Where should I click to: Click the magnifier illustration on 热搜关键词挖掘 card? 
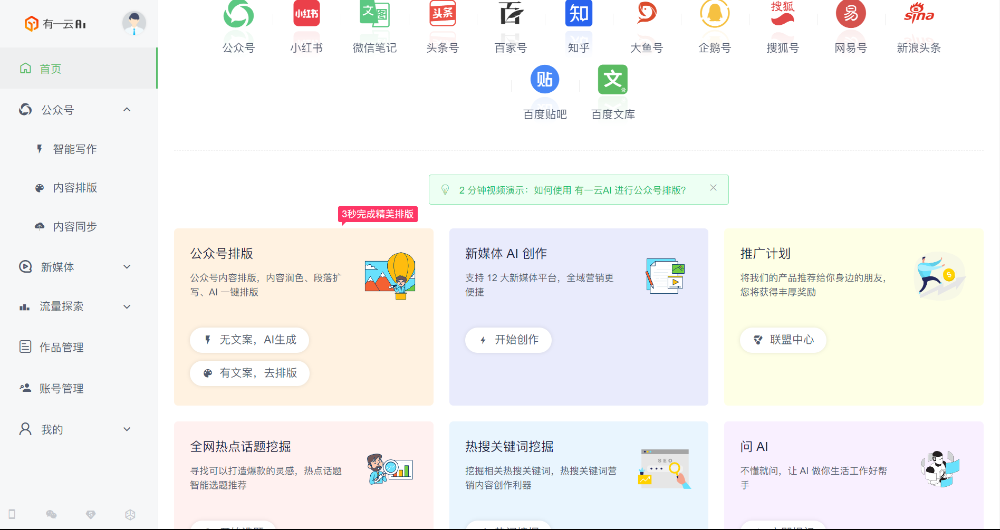pyautogui.click(x=665, y=469)
